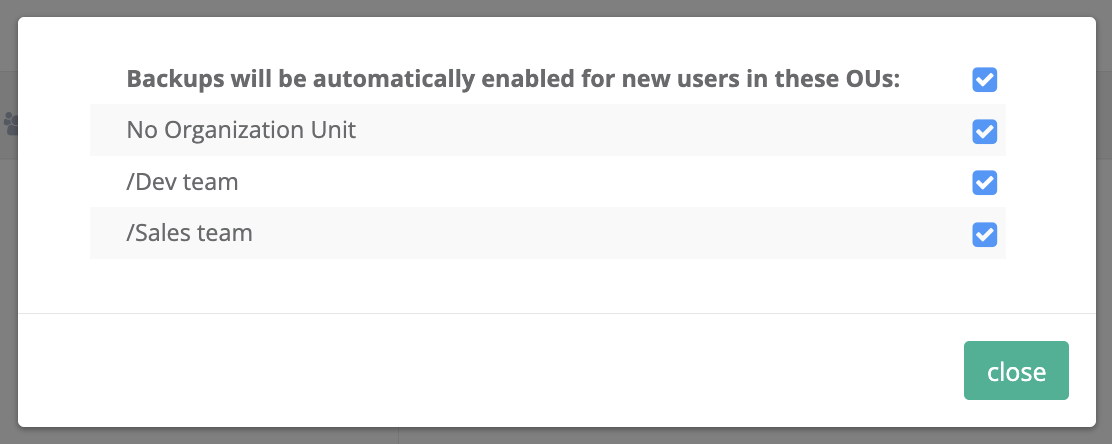Select the "/Dev team" label text
1112x444 pixels.
tap(182, 182)
